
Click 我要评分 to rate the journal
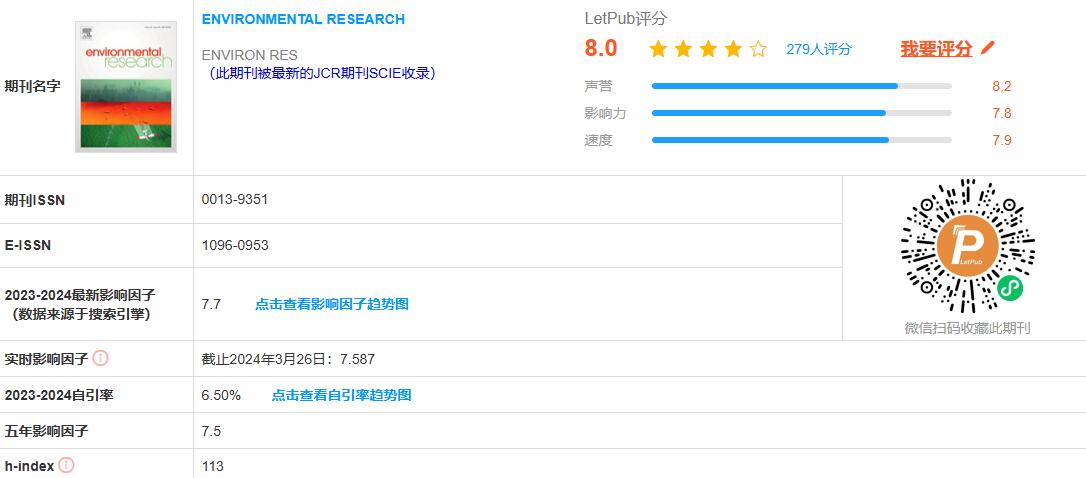coord(936,48)
